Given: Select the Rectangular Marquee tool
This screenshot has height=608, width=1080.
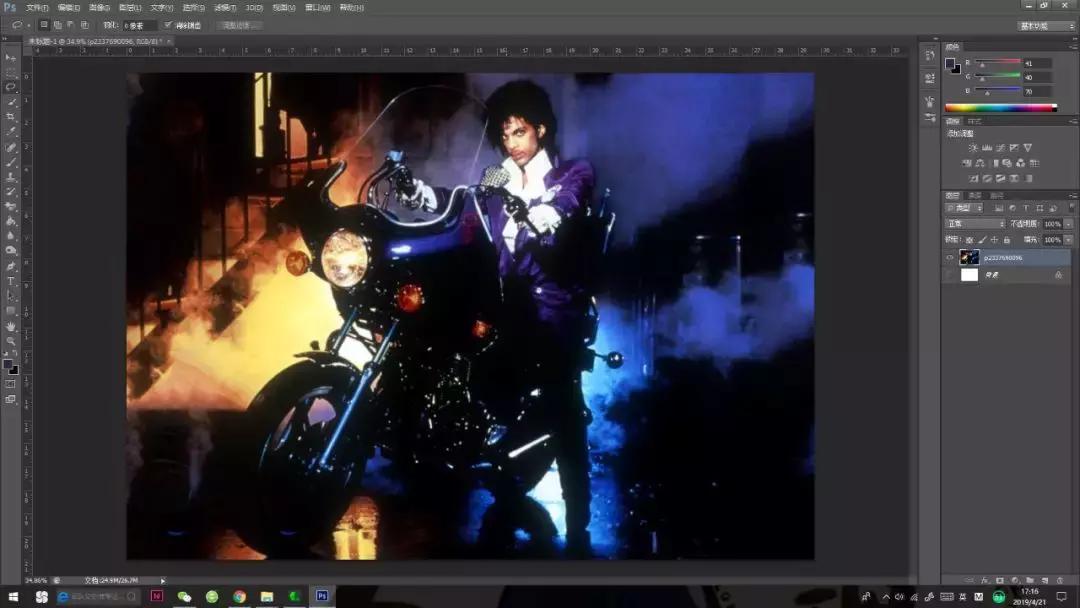Looking at the screenshot, I should coord(10,72).
